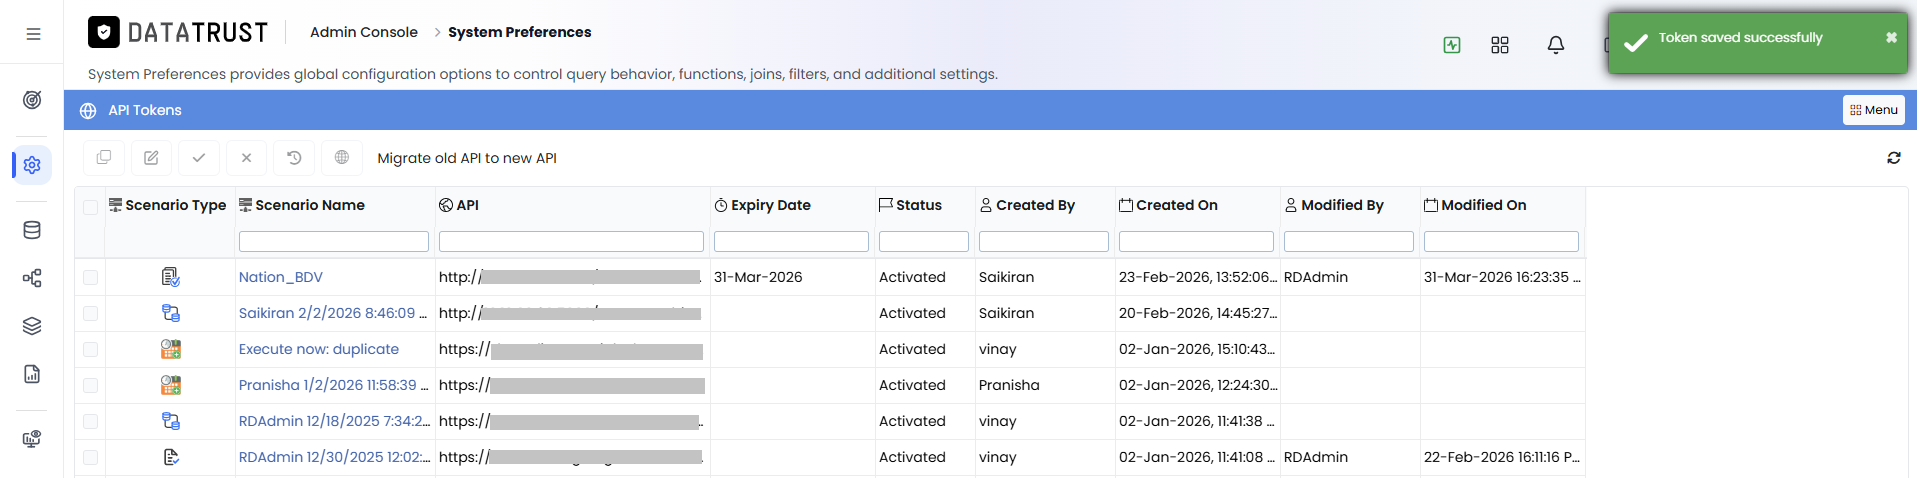
Task: Click the monitor sidebar icon
Action: [32, 438]
